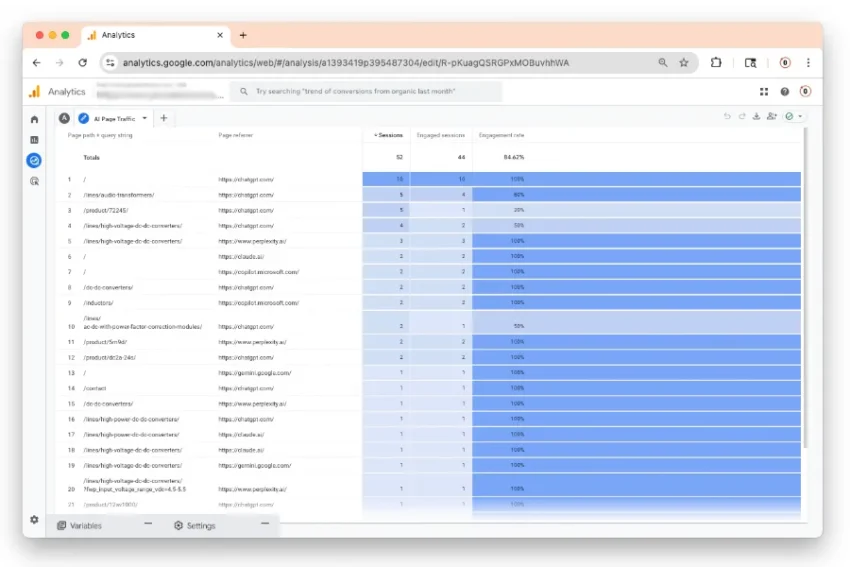
Task: Open Reports from the sidebar bar-chart icon
Action: point(35,140)
